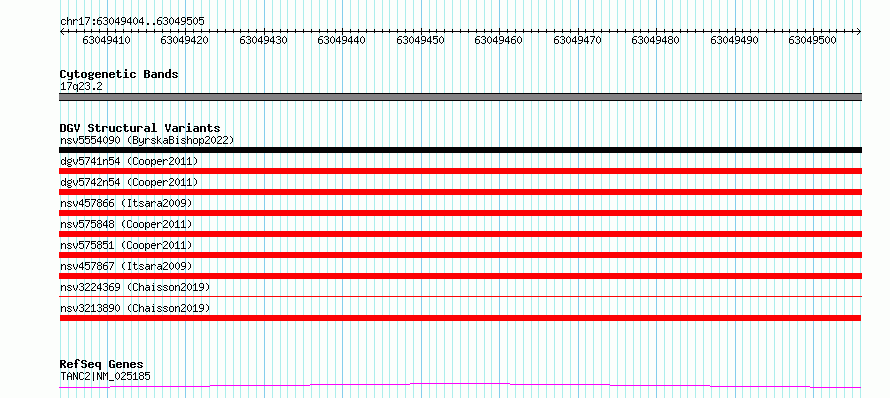Click the nsv5554090 black variant bar
Image resolution: width=890 pixels, height=398 pixels.
point(460,150)
